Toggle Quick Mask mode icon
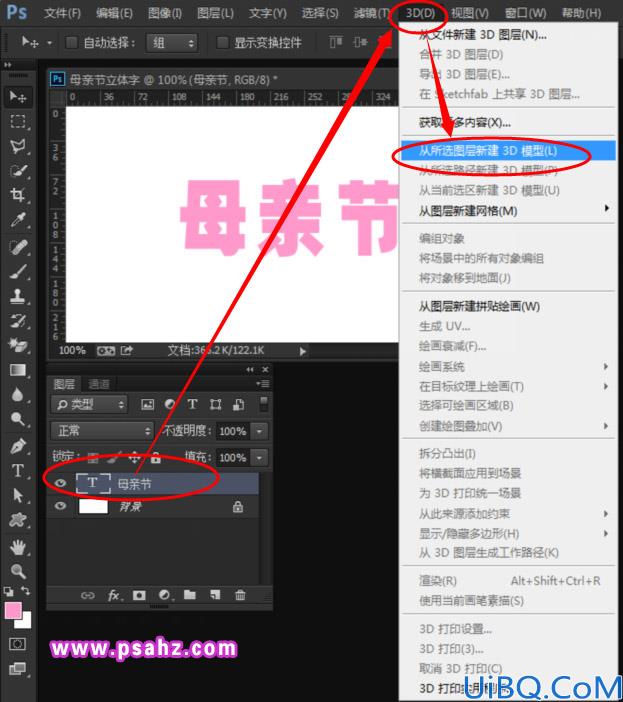The width and height of the screenshot is (623, 702). pyautogui.click(x=17, y=644)
